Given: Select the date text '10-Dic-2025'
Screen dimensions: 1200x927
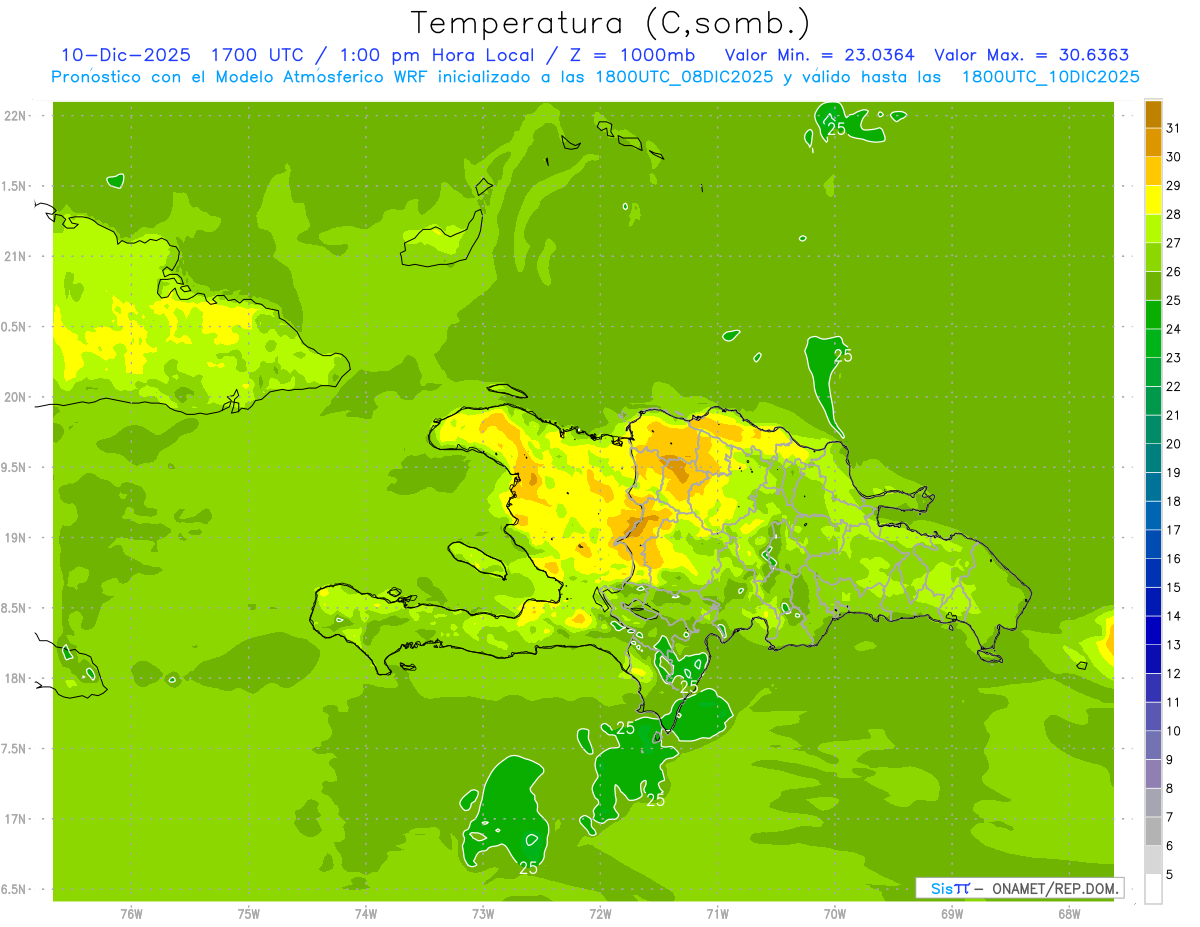Looking at the screenshot, I should 126,55.
